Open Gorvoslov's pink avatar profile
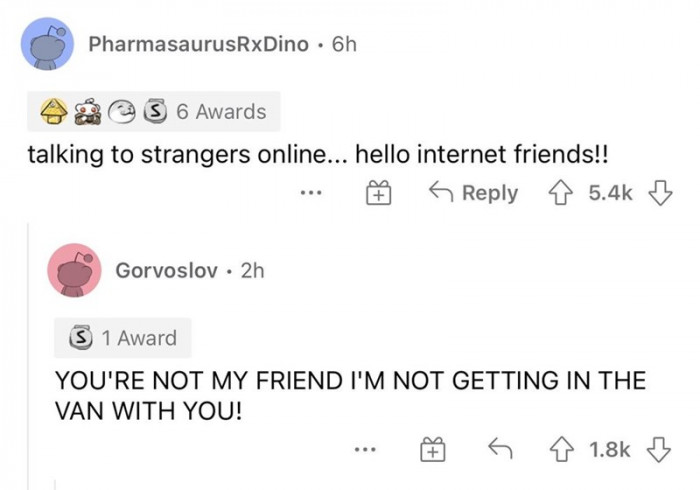The image size is (700, 490). point(74,270)
